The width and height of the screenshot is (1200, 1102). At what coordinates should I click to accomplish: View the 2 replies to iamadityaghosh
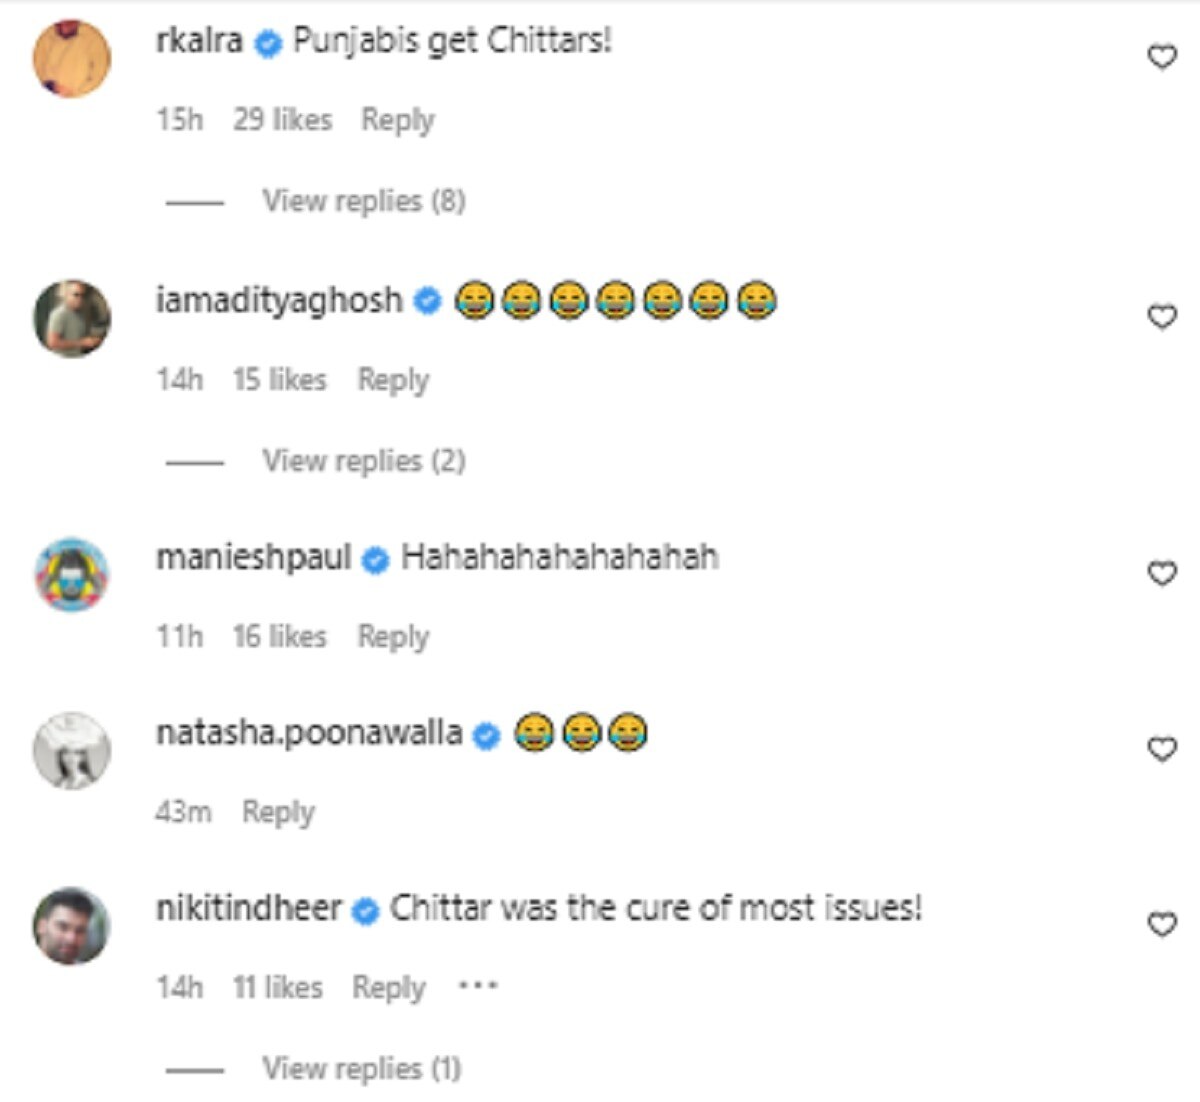[364, 461]
